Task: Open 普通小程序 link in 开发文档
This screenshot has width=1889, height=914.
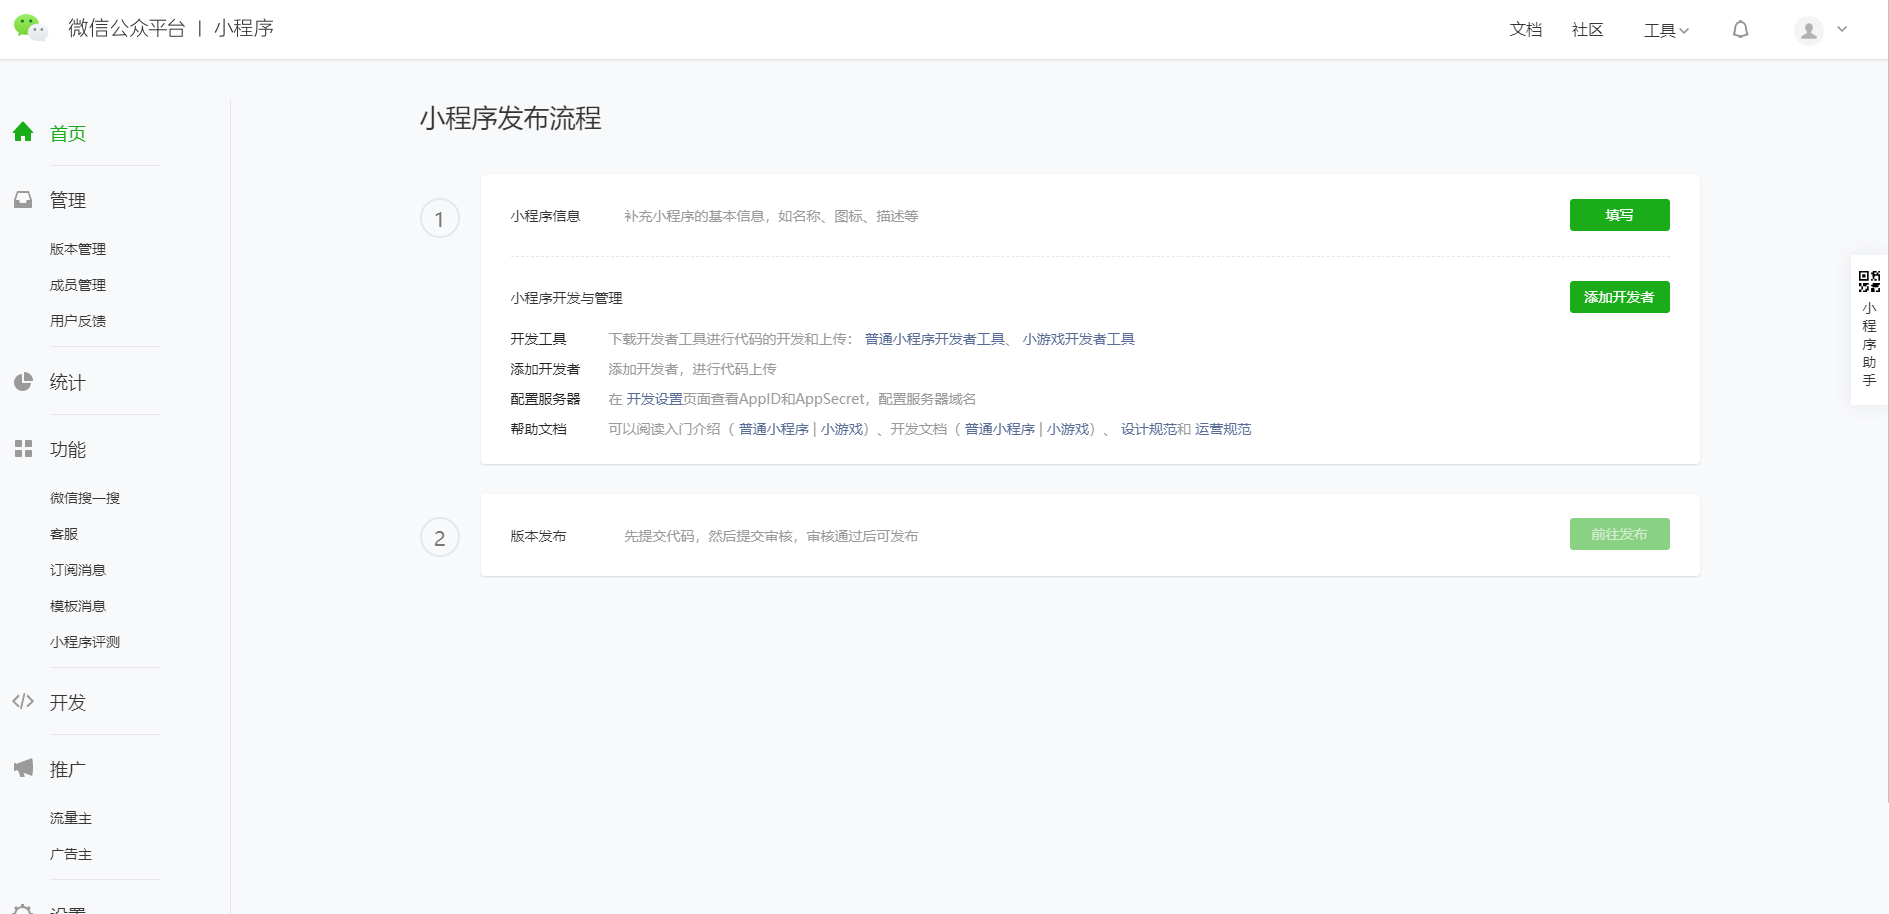Action: click(1000, 429)
